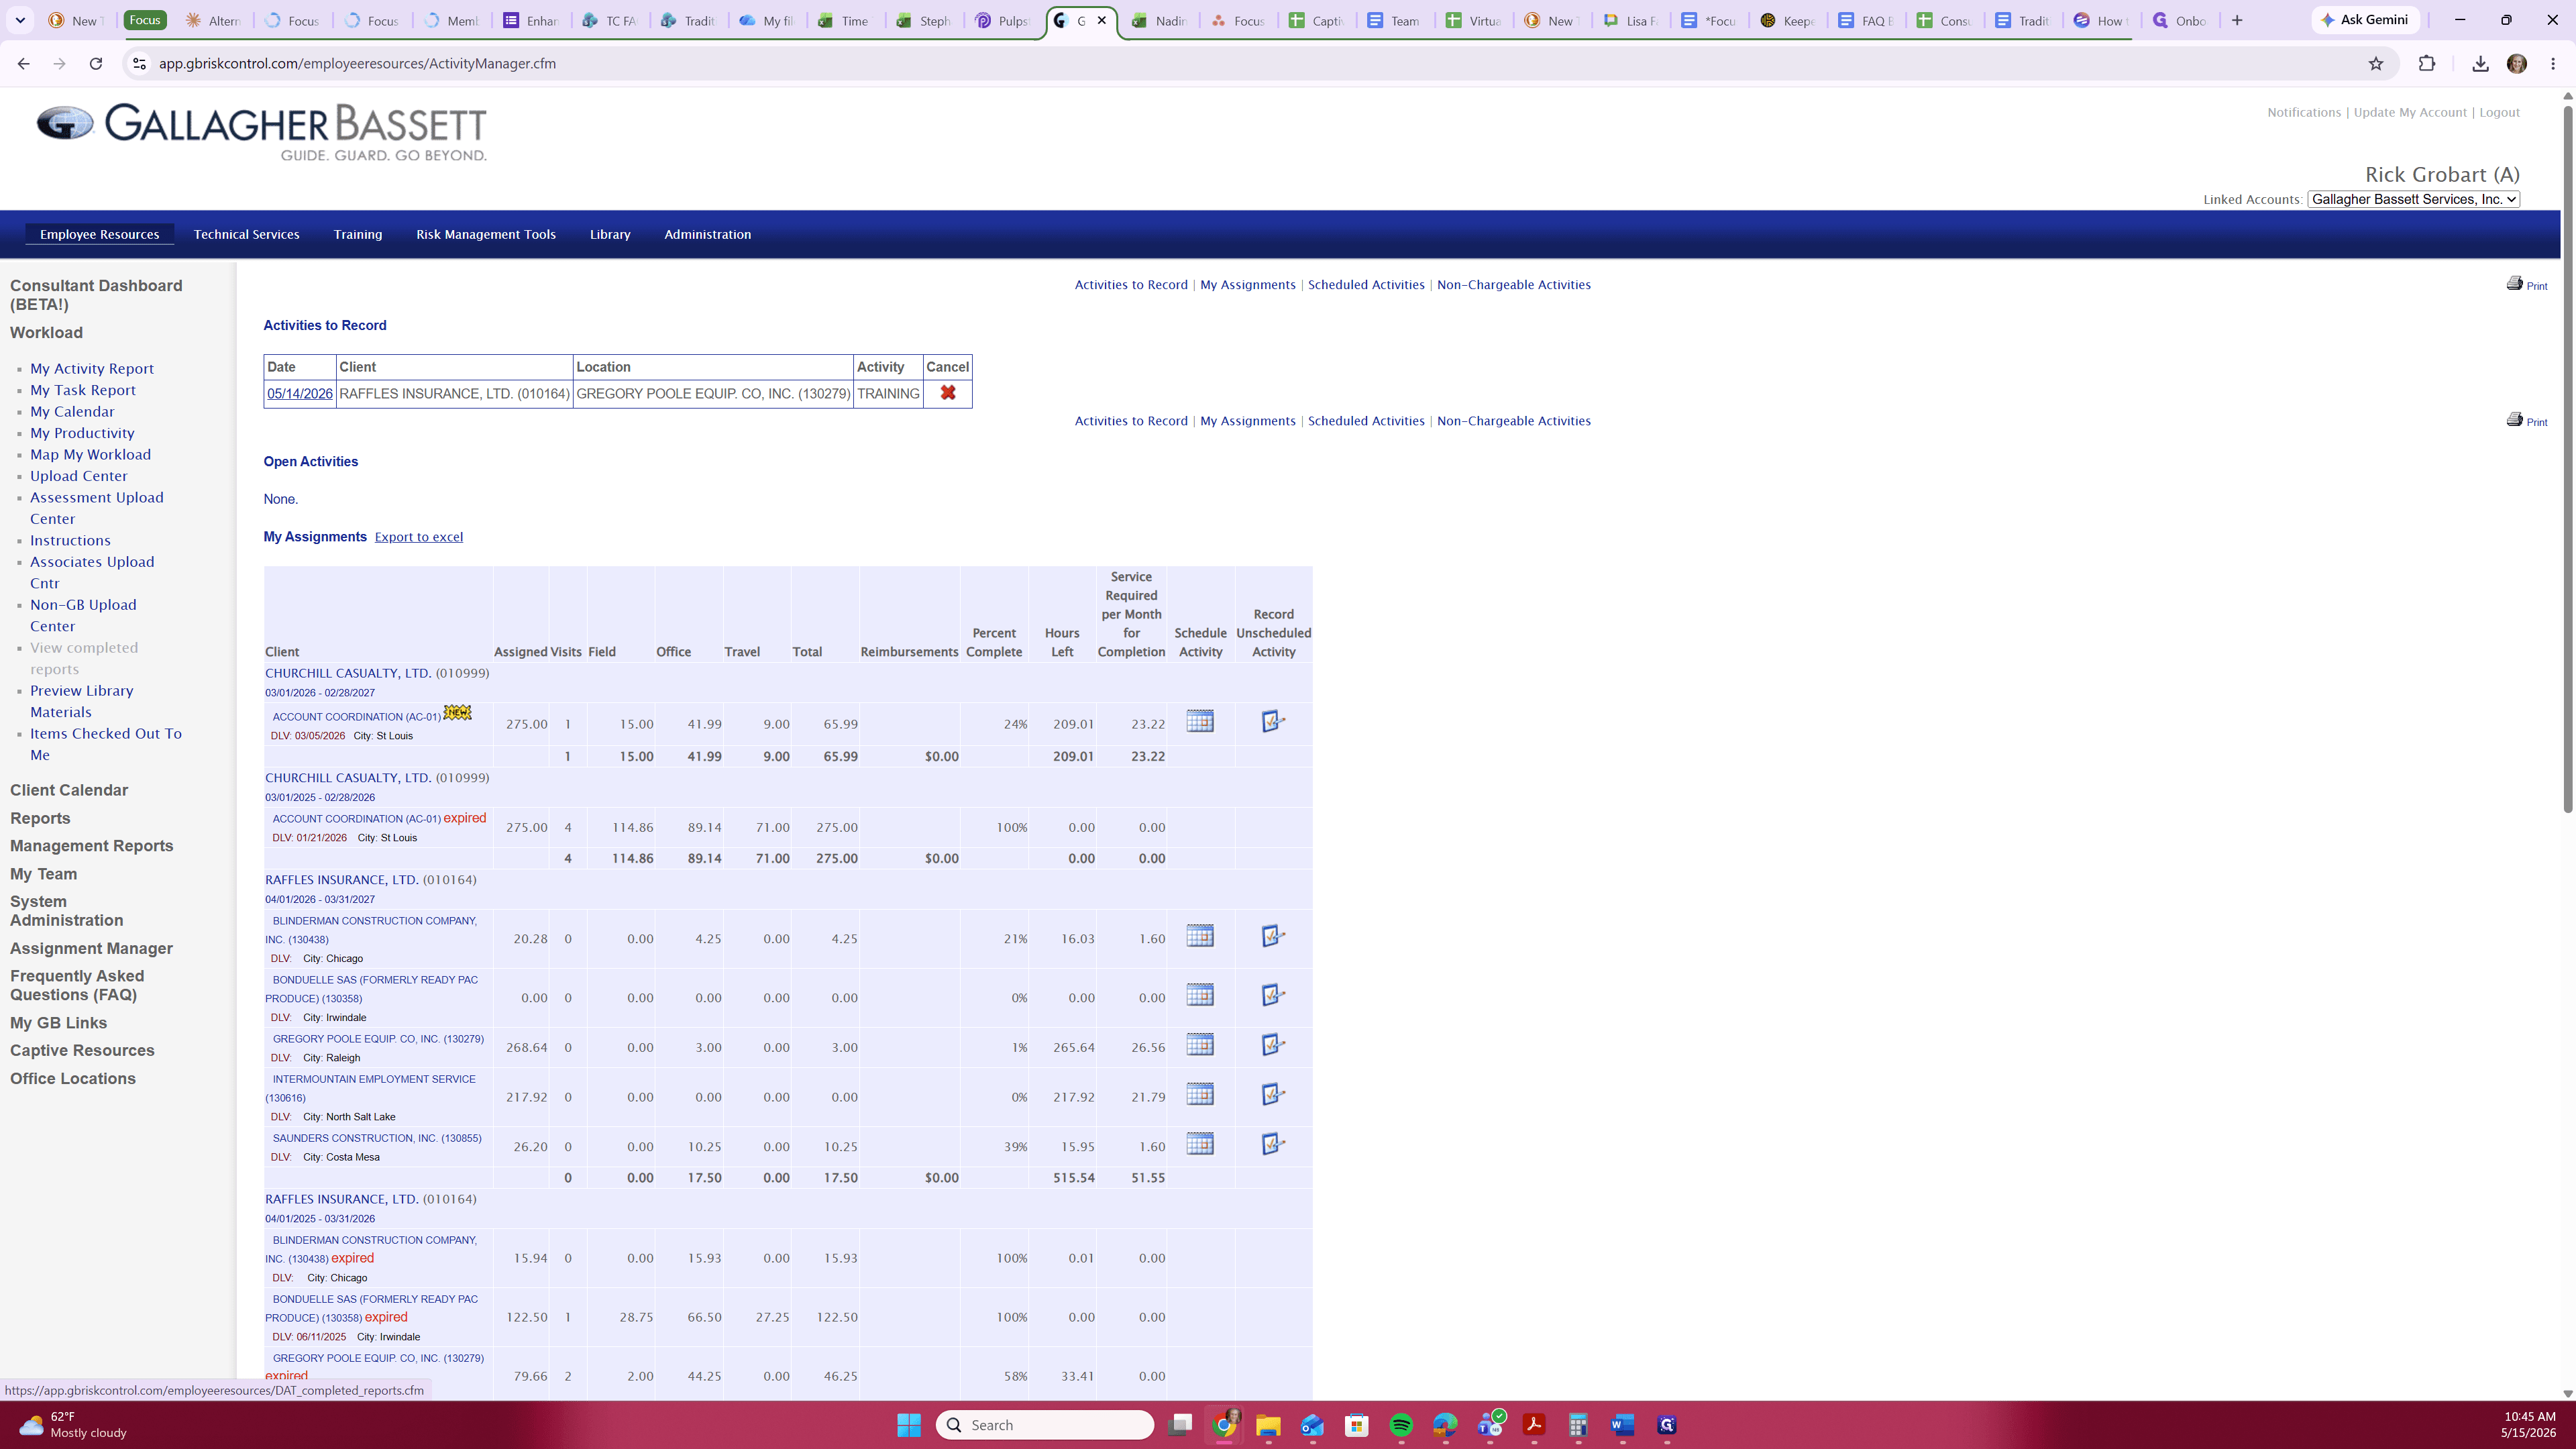The width and height of the screenshot is (2576, 1449).
Task: Expand Chrome tab search chevron
Action: point(20,20)
